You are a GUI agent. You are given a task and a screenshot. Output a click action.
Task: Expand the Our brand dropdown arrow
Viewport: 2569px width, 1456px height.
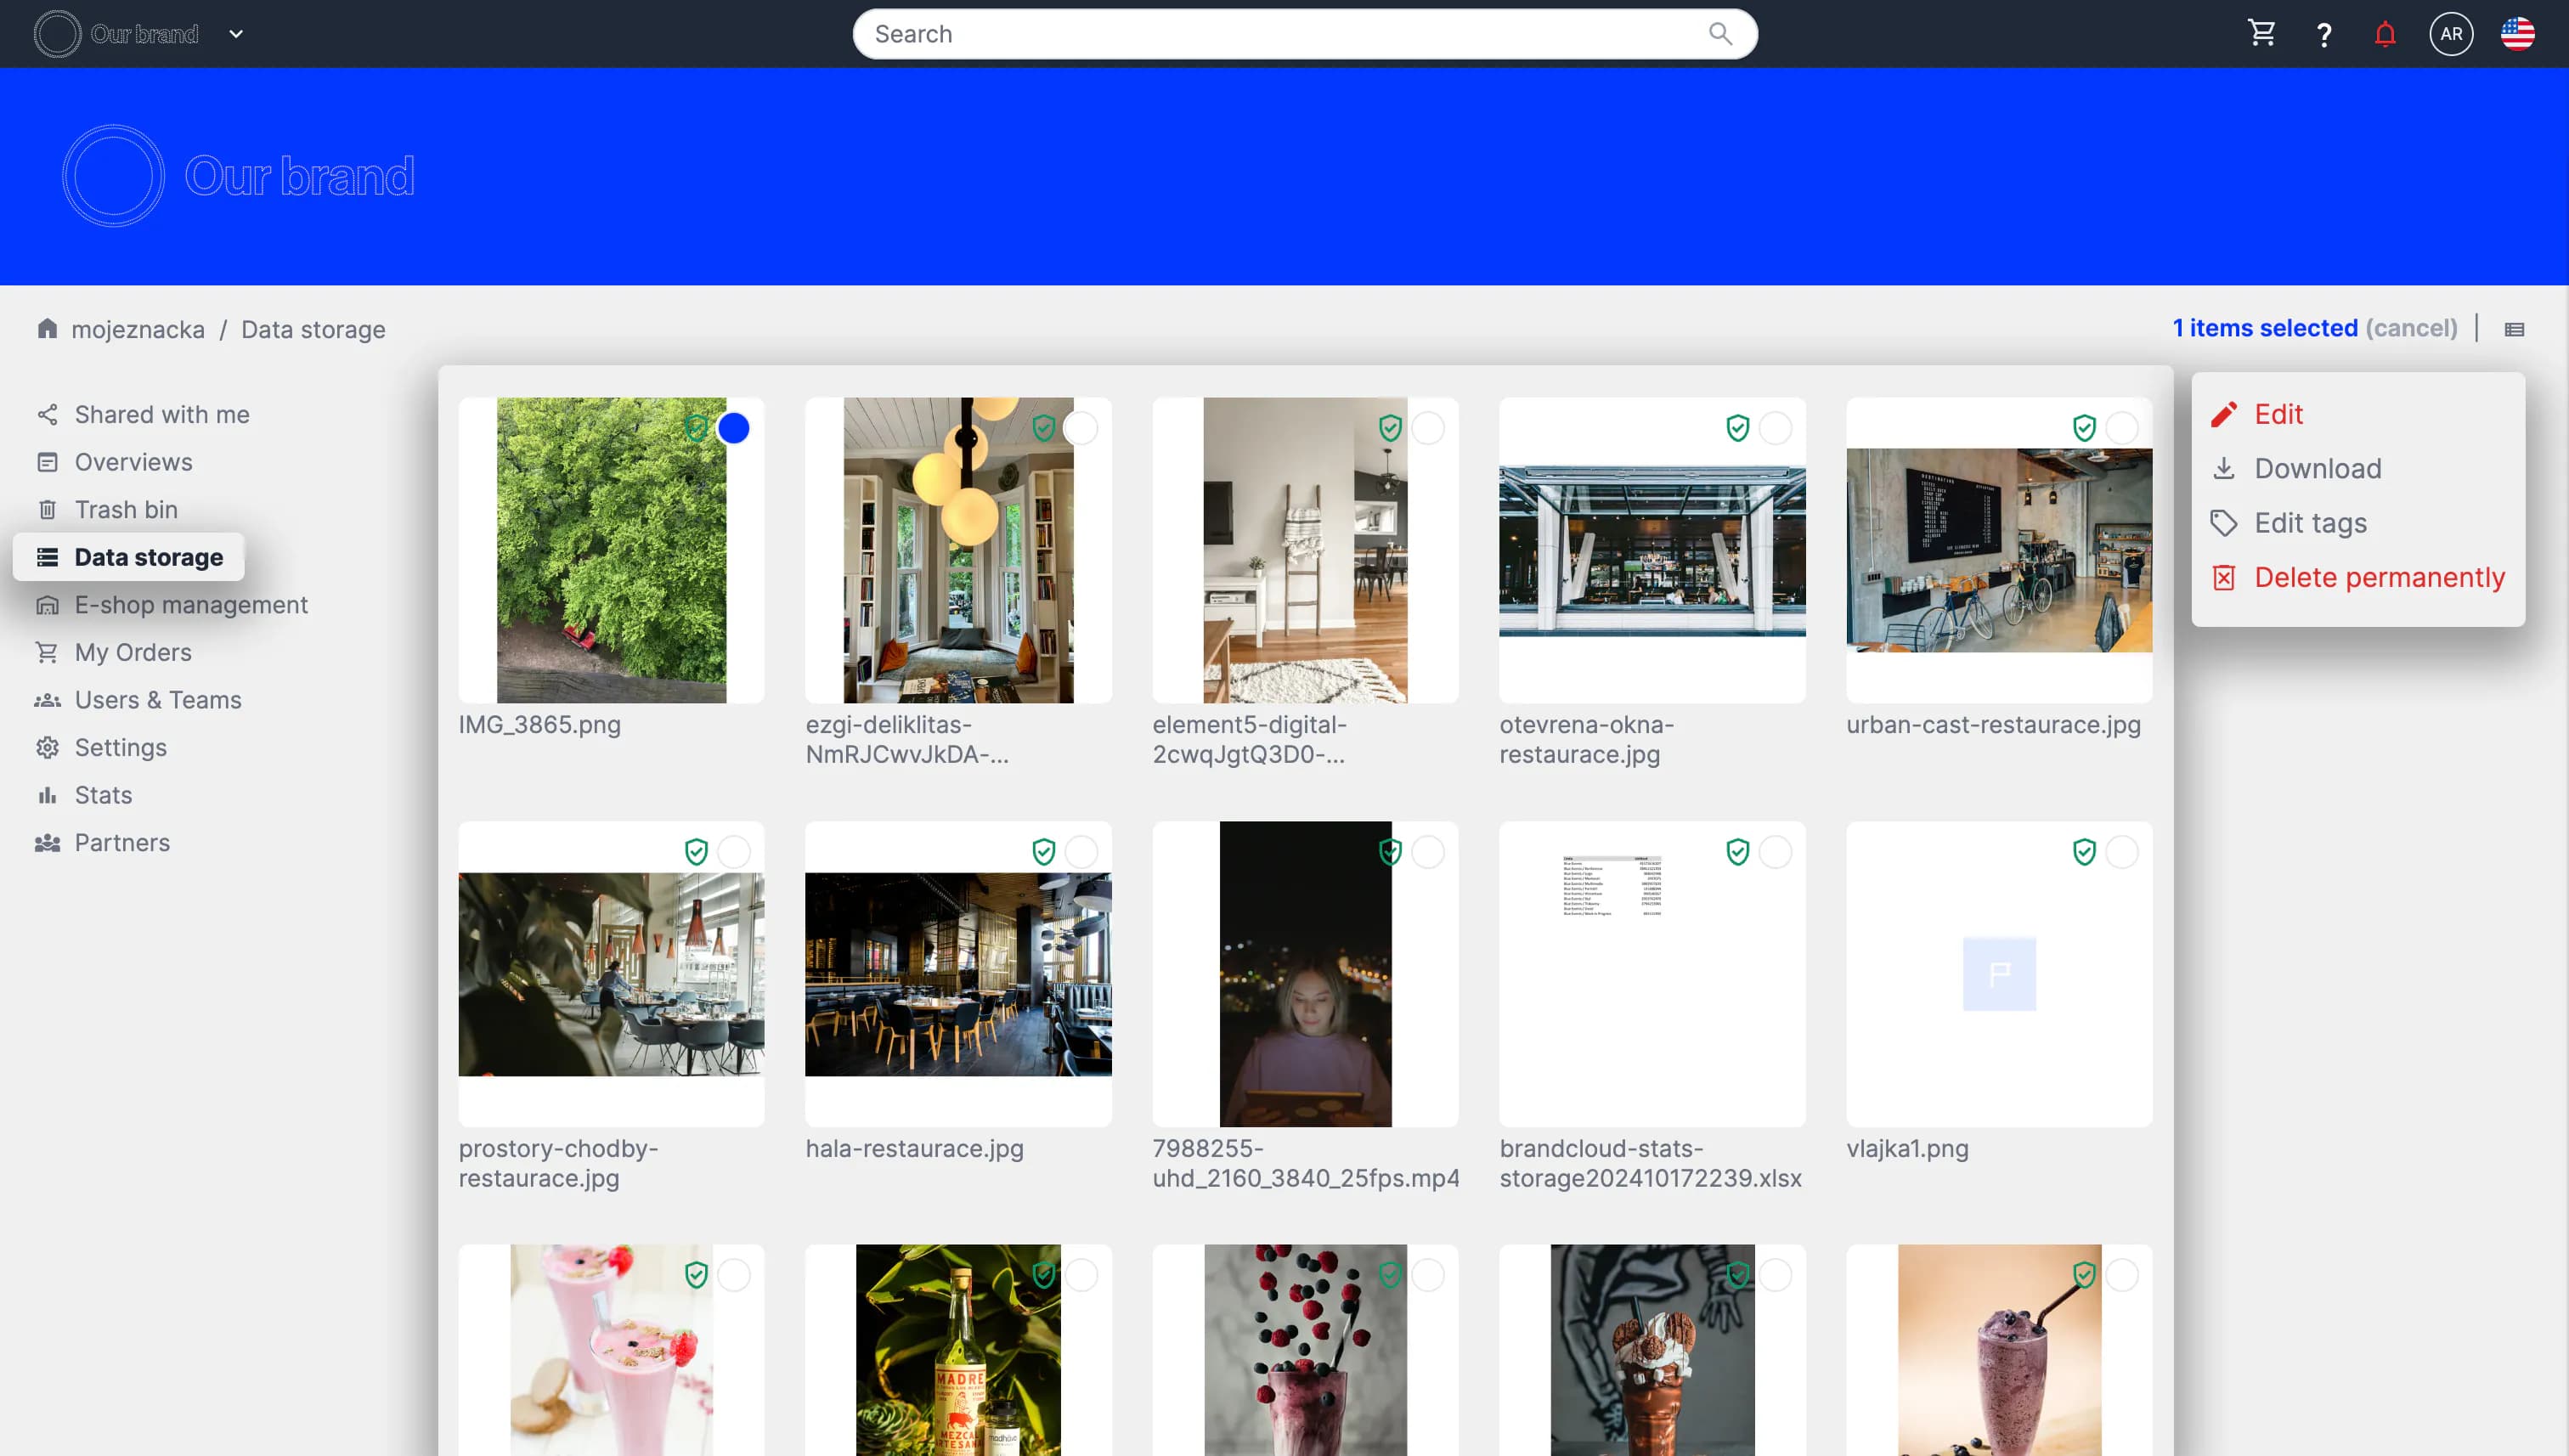click(x=236, y=34)
